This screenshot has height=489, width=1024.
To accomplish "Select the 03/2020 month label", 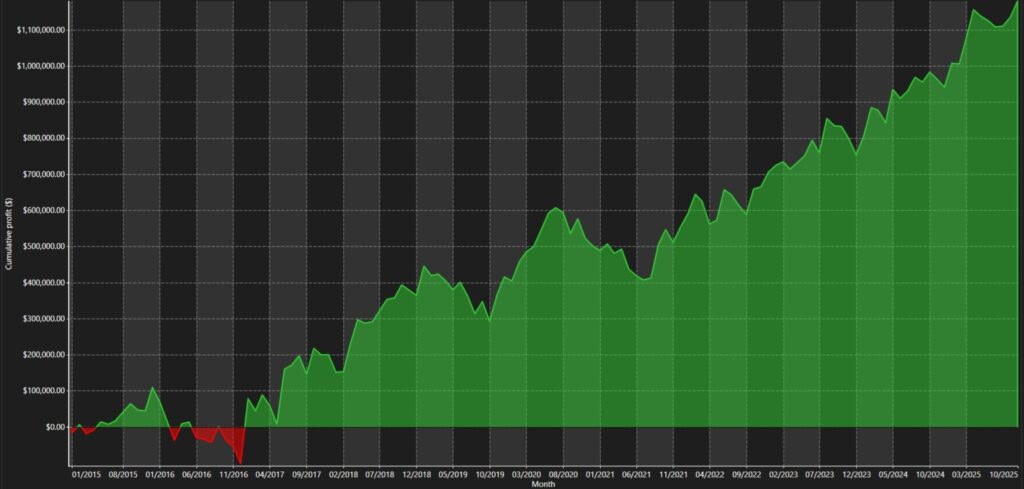I will coord(527,474).
